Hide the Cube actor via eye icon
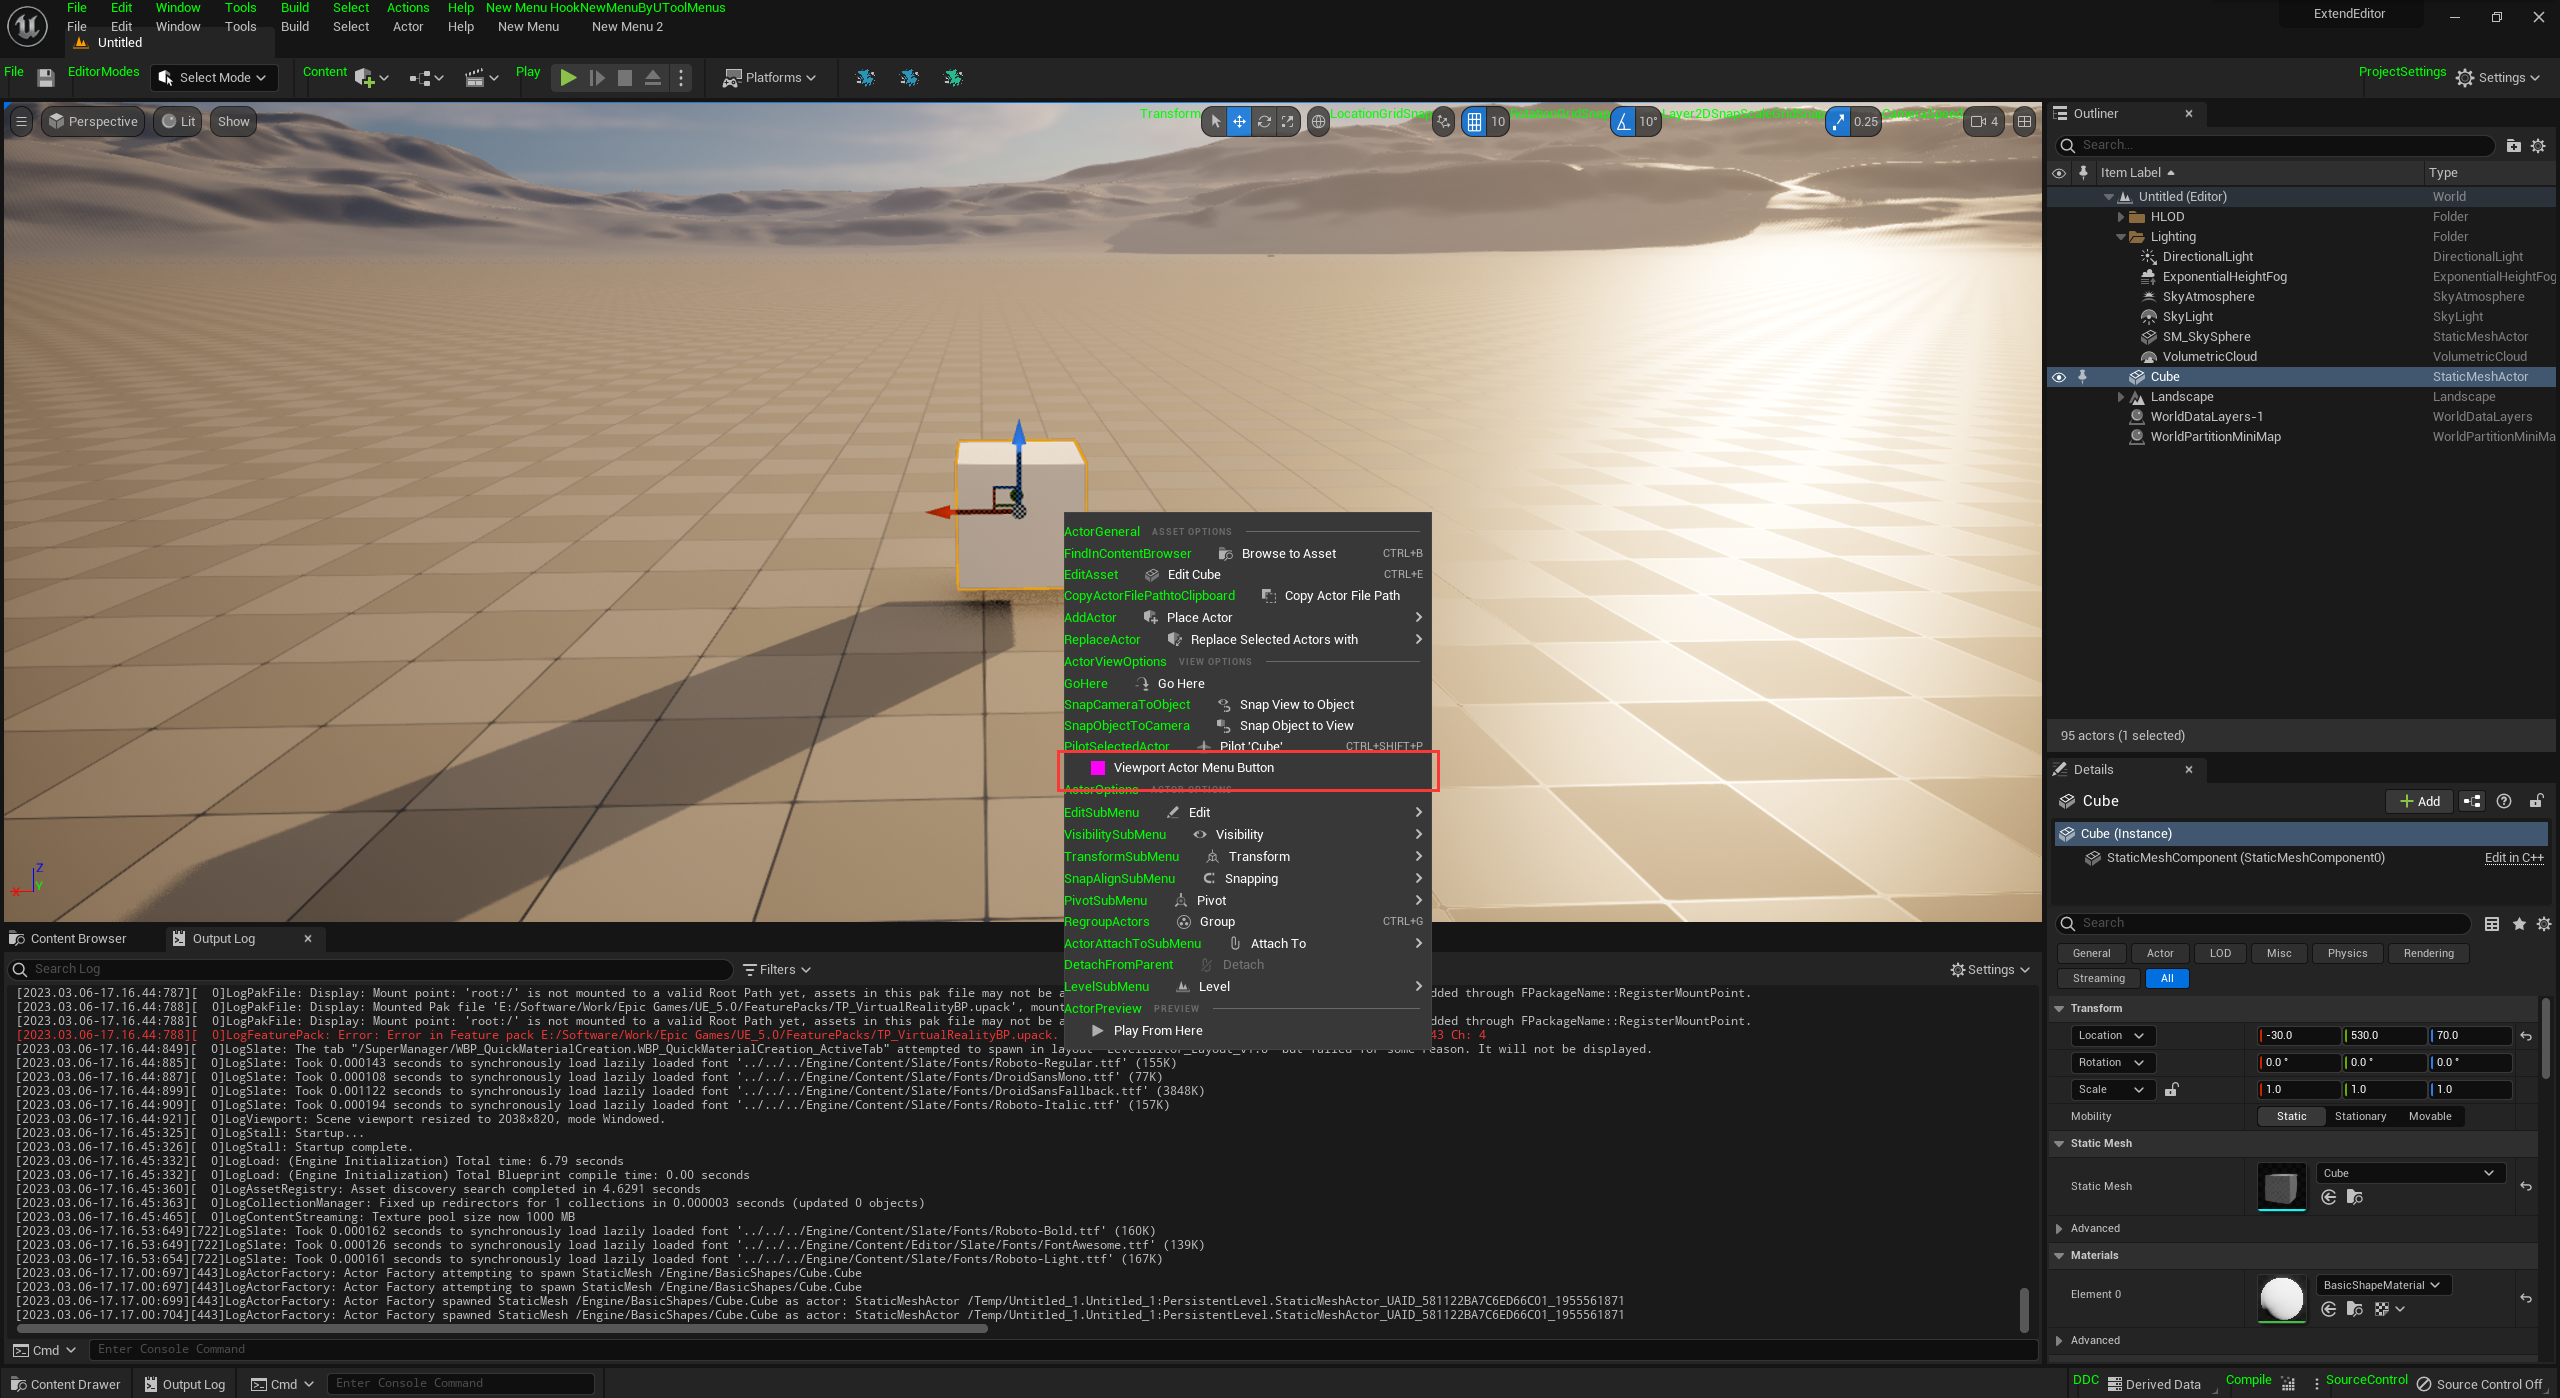This screenshot has width=2560, height=1398. pos(2059,377)
